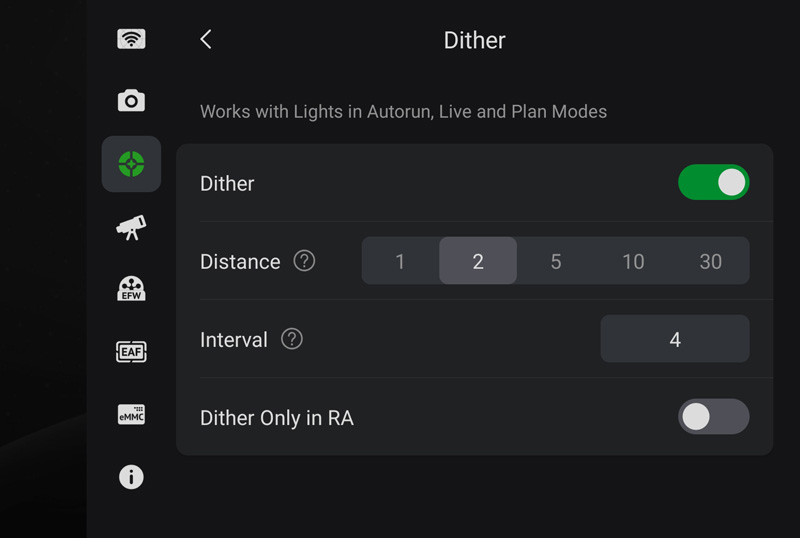Screen dimensions: 800x538
Task: Set dither distance to 10
Action: point(633,261)
